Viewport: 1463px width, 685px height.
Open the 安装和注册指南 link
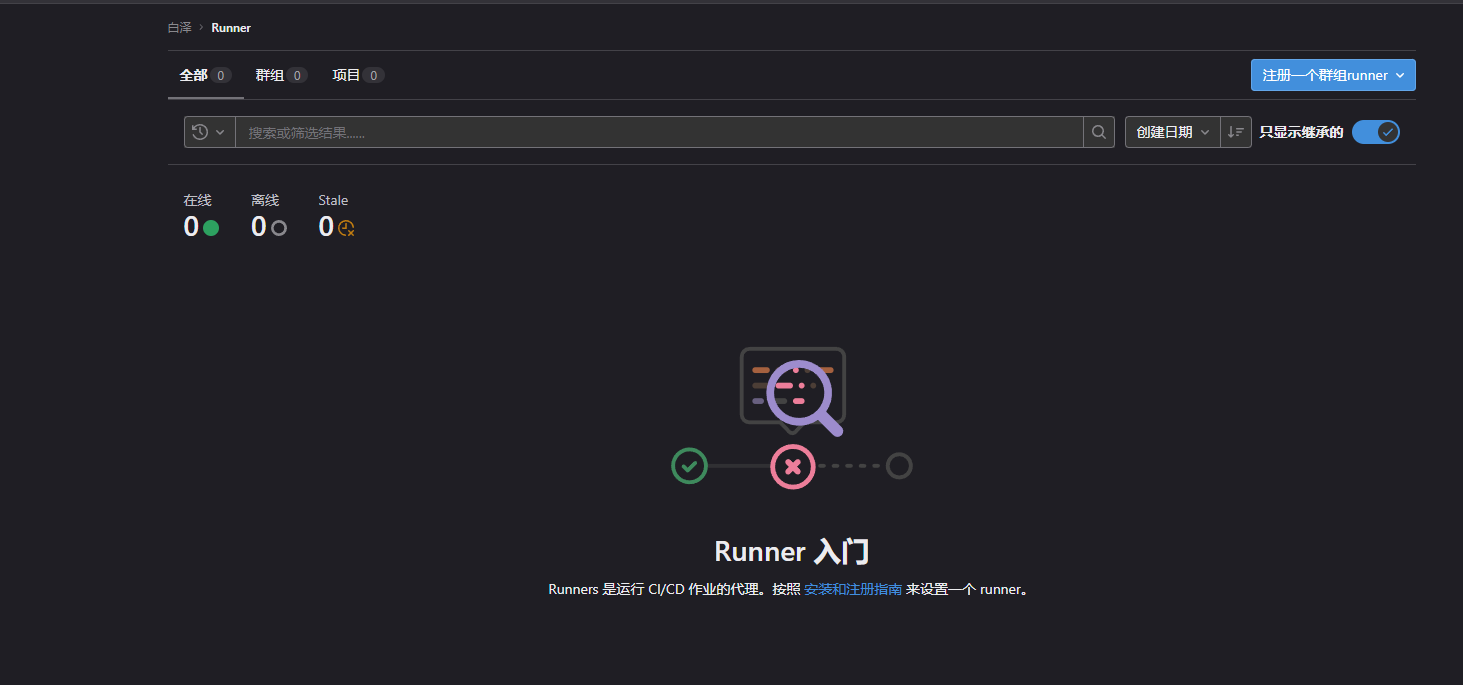(852, 589)
